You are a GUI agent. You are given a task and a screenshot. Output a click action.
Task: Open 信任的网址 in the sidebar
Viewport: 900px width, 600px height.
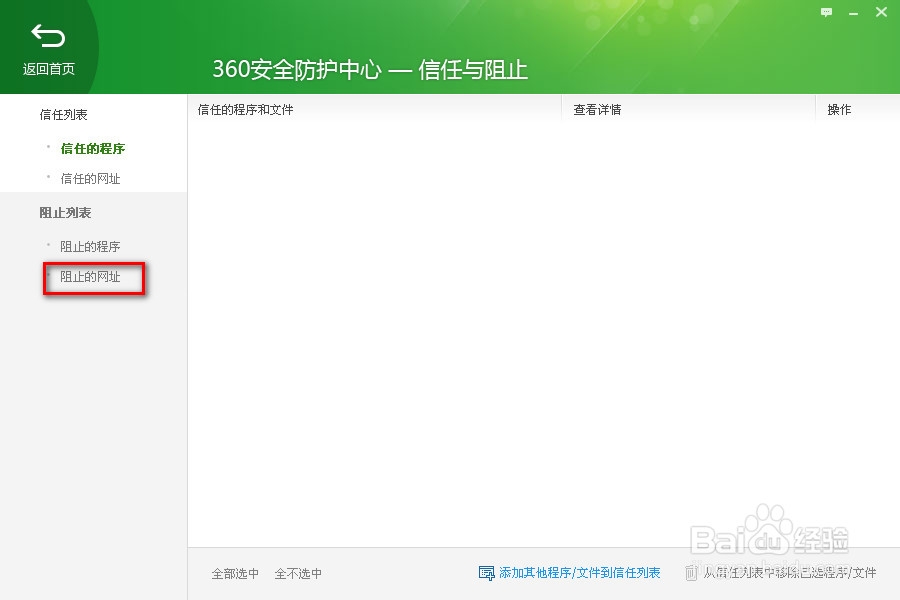coord(90,179)
